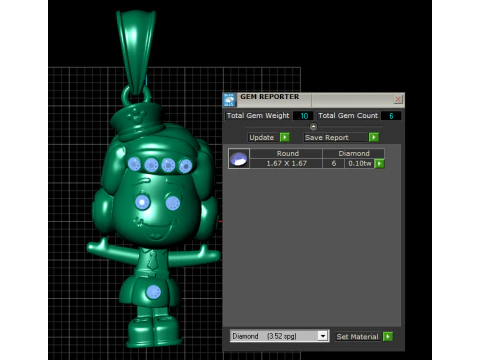480x360 pixels.
Task: Click the green arrow next to Update
Action: point(285,137)
